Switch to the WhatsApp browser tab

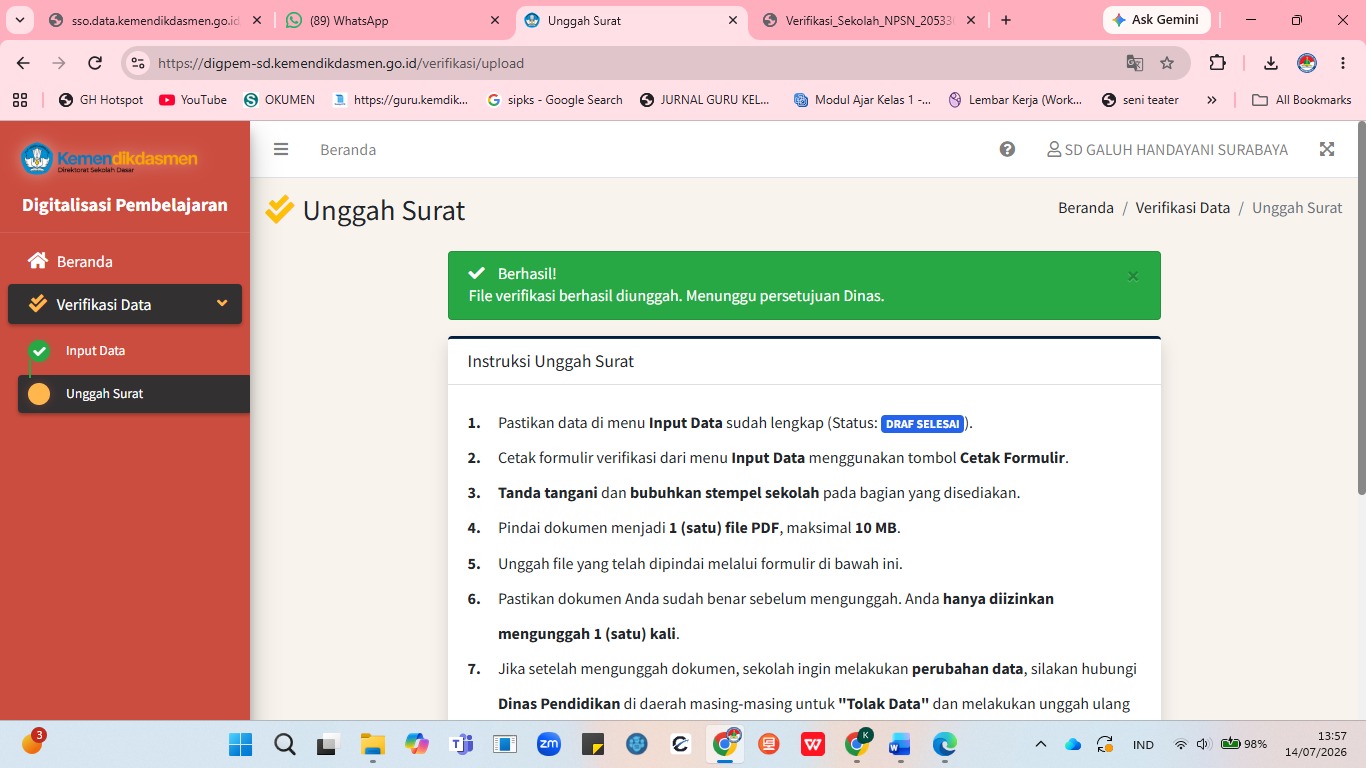(392, 20)
